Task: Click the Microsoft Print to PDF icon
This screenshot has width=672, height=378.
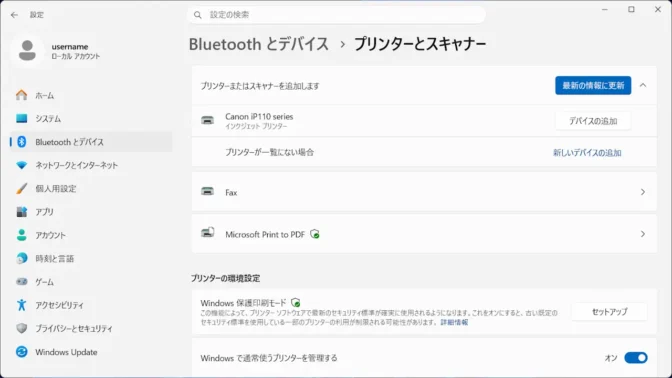Action: (x=207, y=233)
